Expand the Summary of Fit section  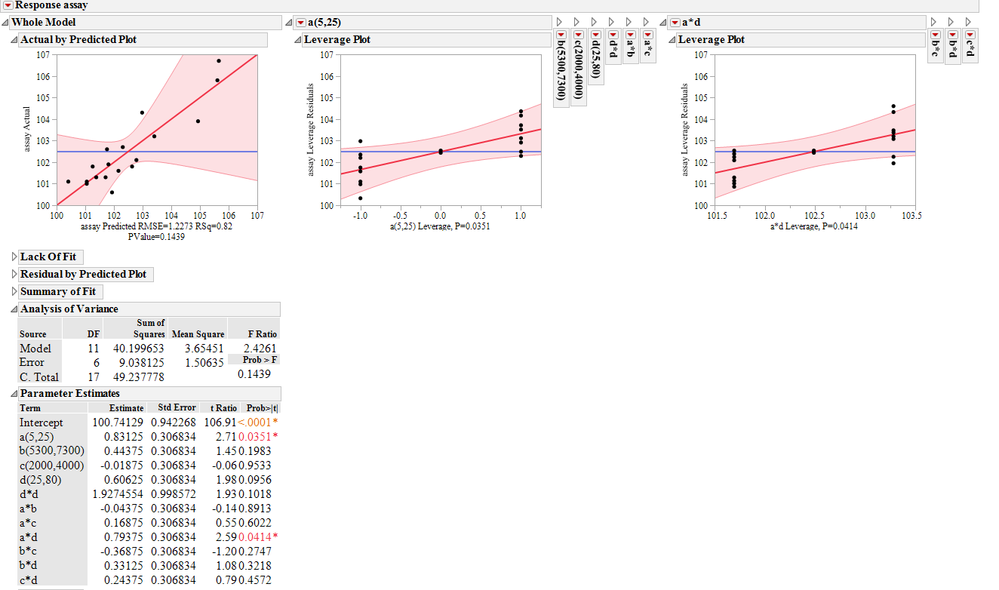coord(14,291)
